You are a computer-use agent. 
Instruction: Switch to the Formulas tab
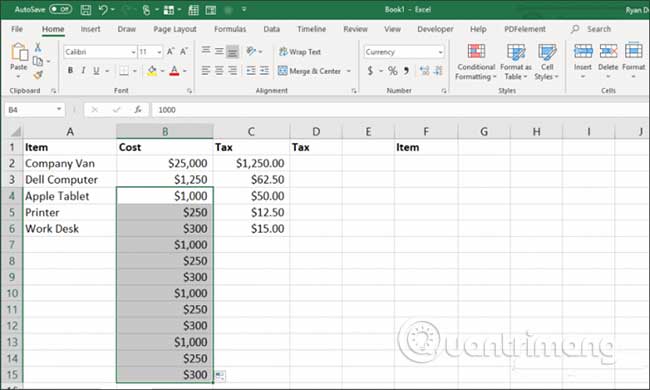pos(230,29)
